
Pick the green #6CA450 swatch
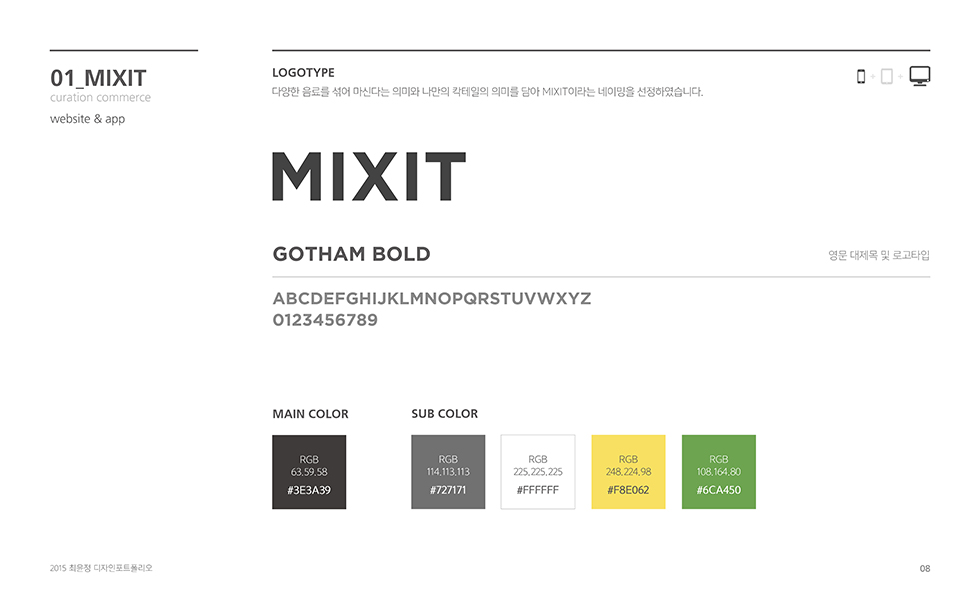[719, 472]
